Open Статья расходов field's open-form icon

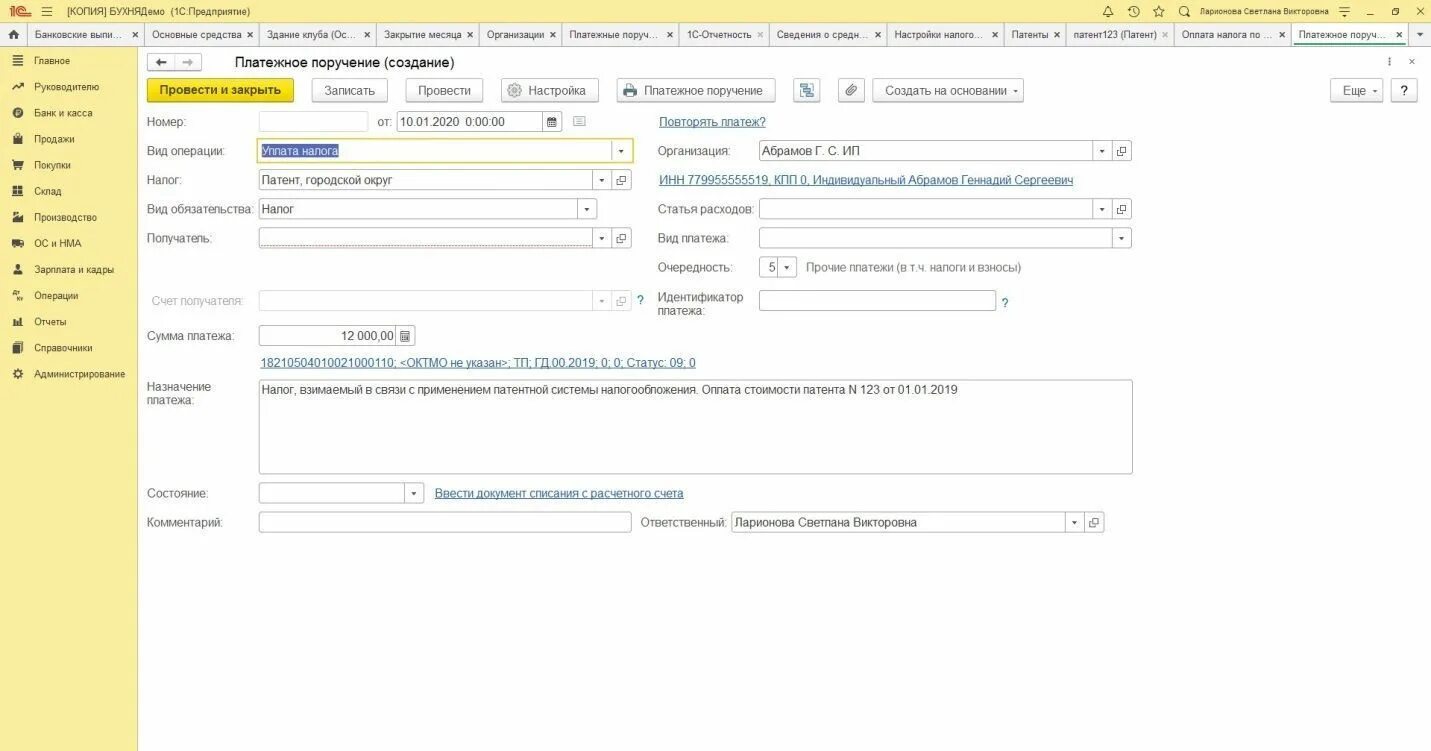[1122, 209]
